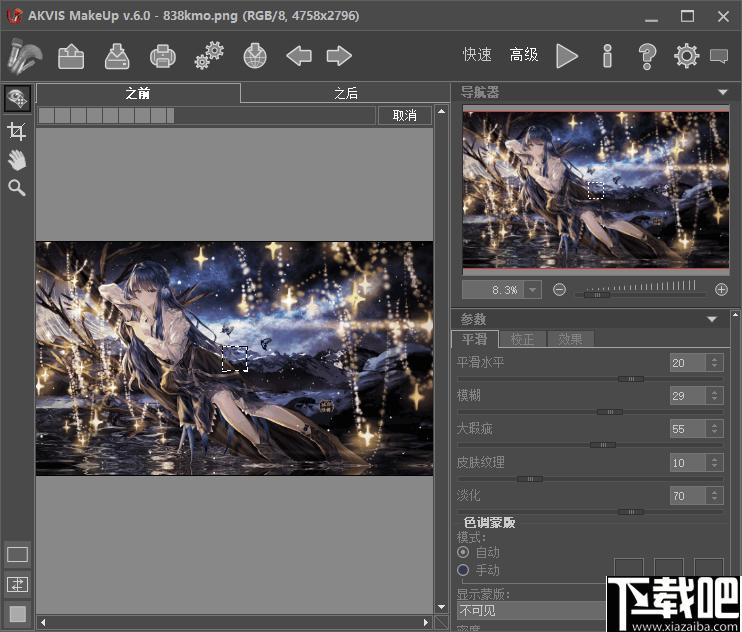
Task: Open help with the question mark icon
Action: 647,56
